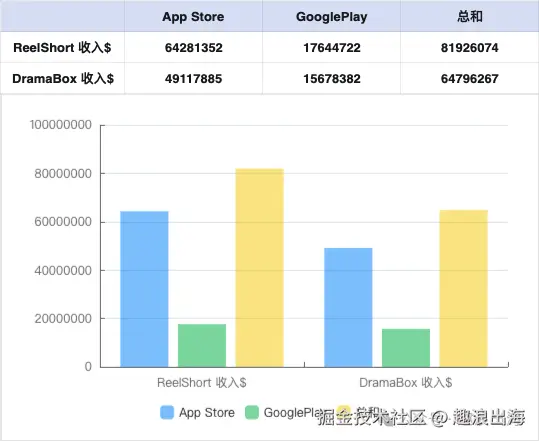Click the 100000000 y-axis label
The image size is (539, 441).
pos(61,125)
